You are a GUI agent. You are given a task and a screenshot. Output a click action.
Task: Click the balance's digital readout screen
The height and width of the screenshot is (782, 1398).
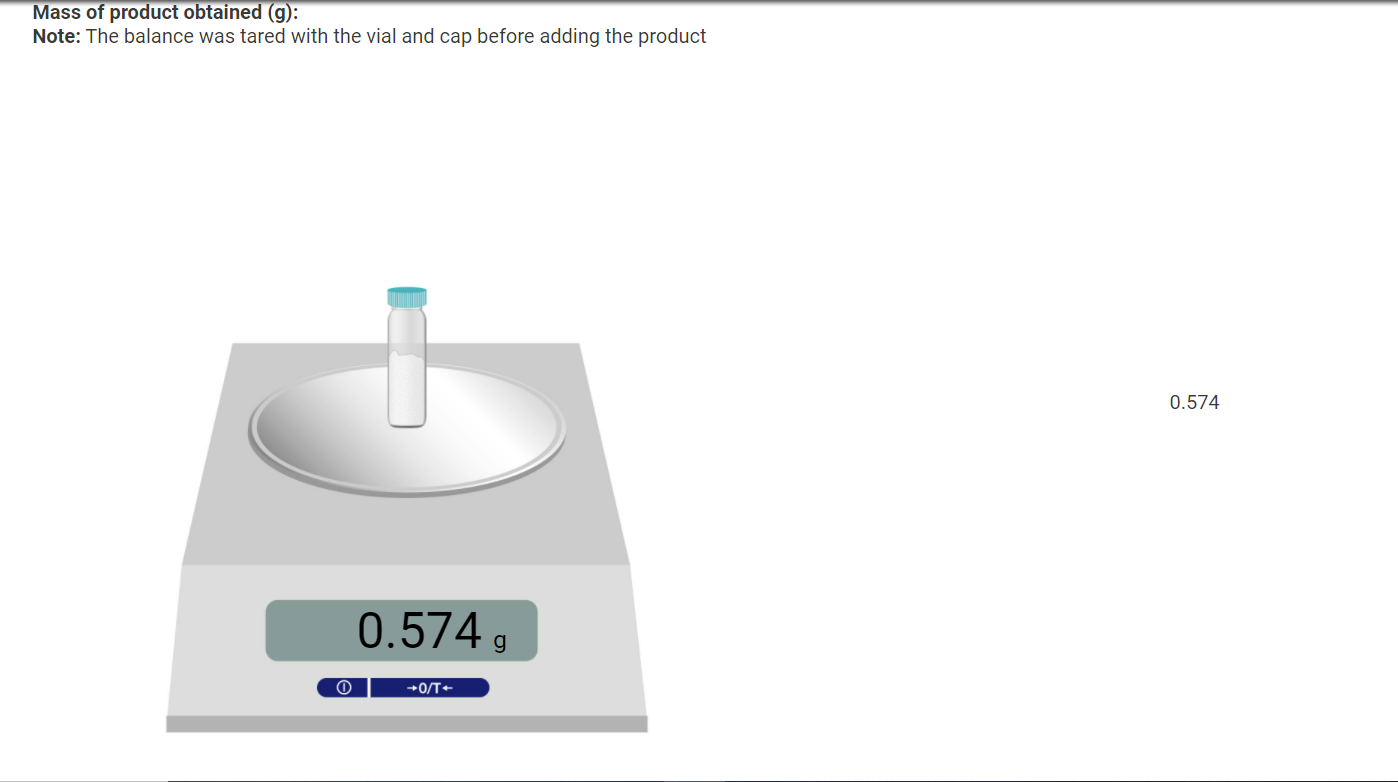[400, 630]
